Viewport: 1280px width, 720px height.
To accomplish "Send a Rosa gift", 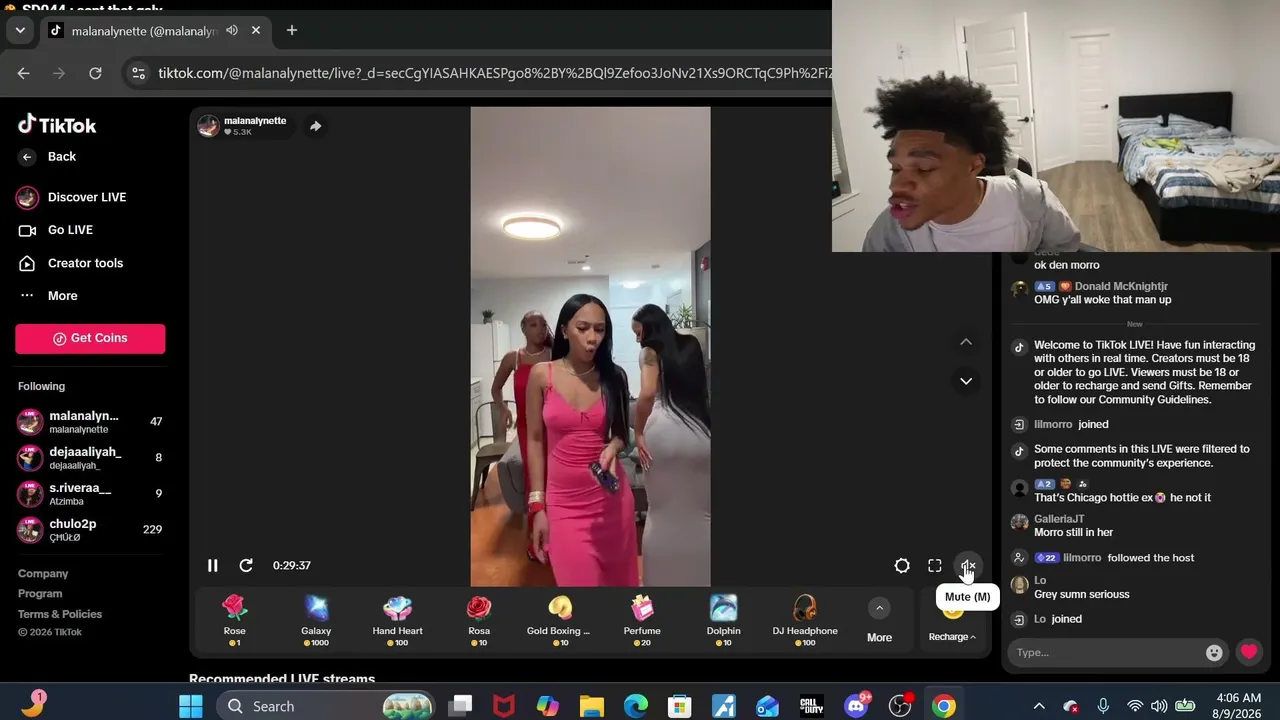I will (479, 620).
